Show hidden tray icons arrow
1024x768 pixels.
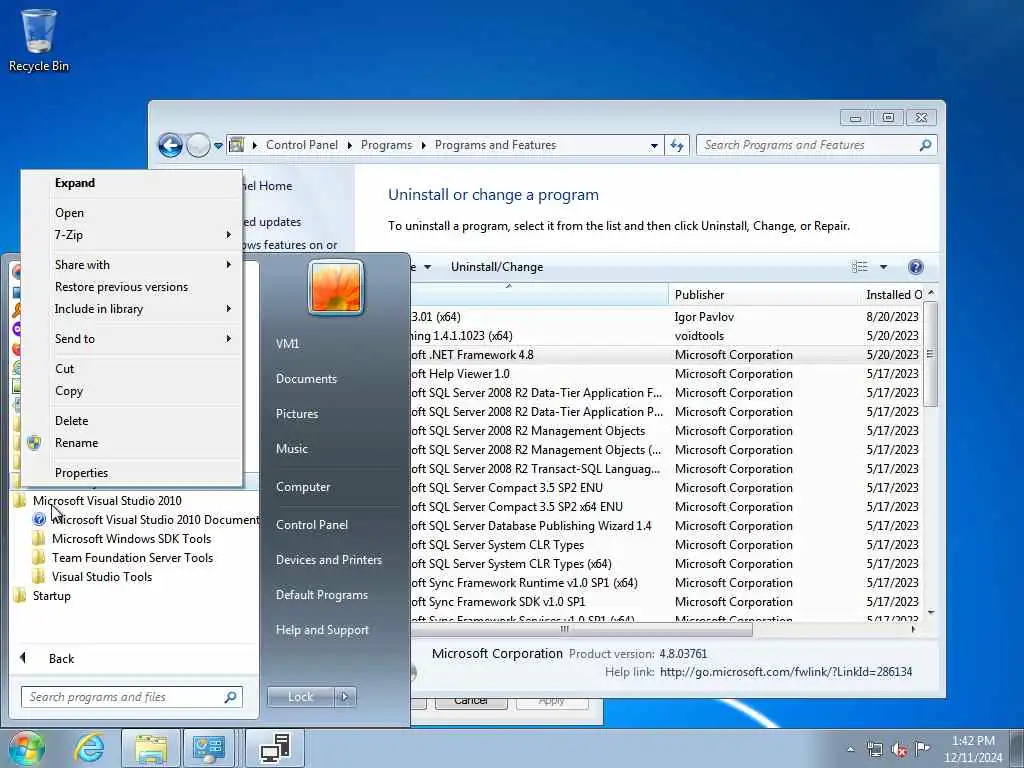tap(850, 749)
